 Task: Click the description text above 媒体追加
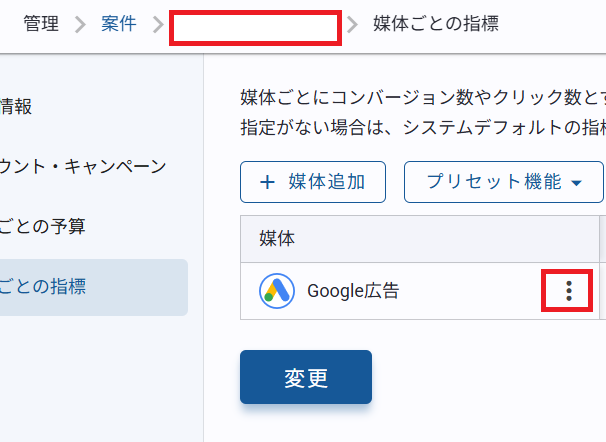pos(422,113)
